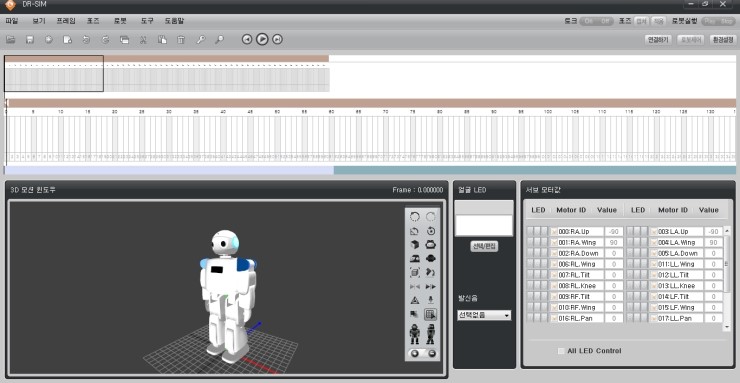Click the open folder toolbar icon
740x383 pixels.
(11, 40)
